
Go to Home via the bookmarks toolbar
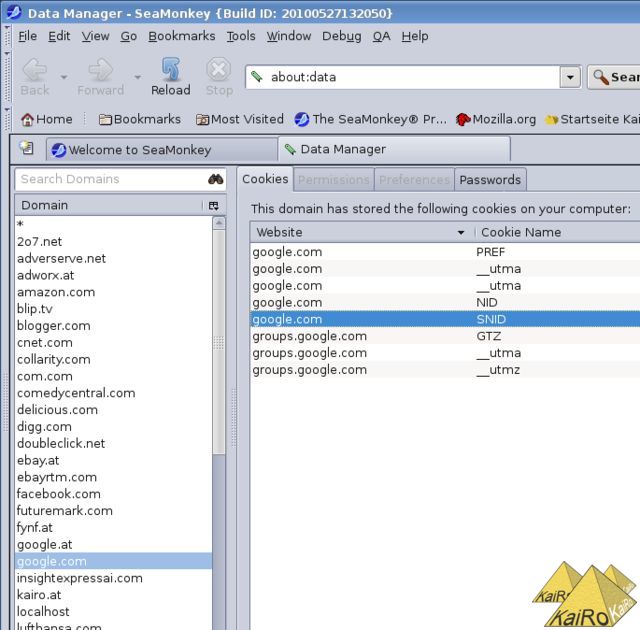click(x=47, y=119)
